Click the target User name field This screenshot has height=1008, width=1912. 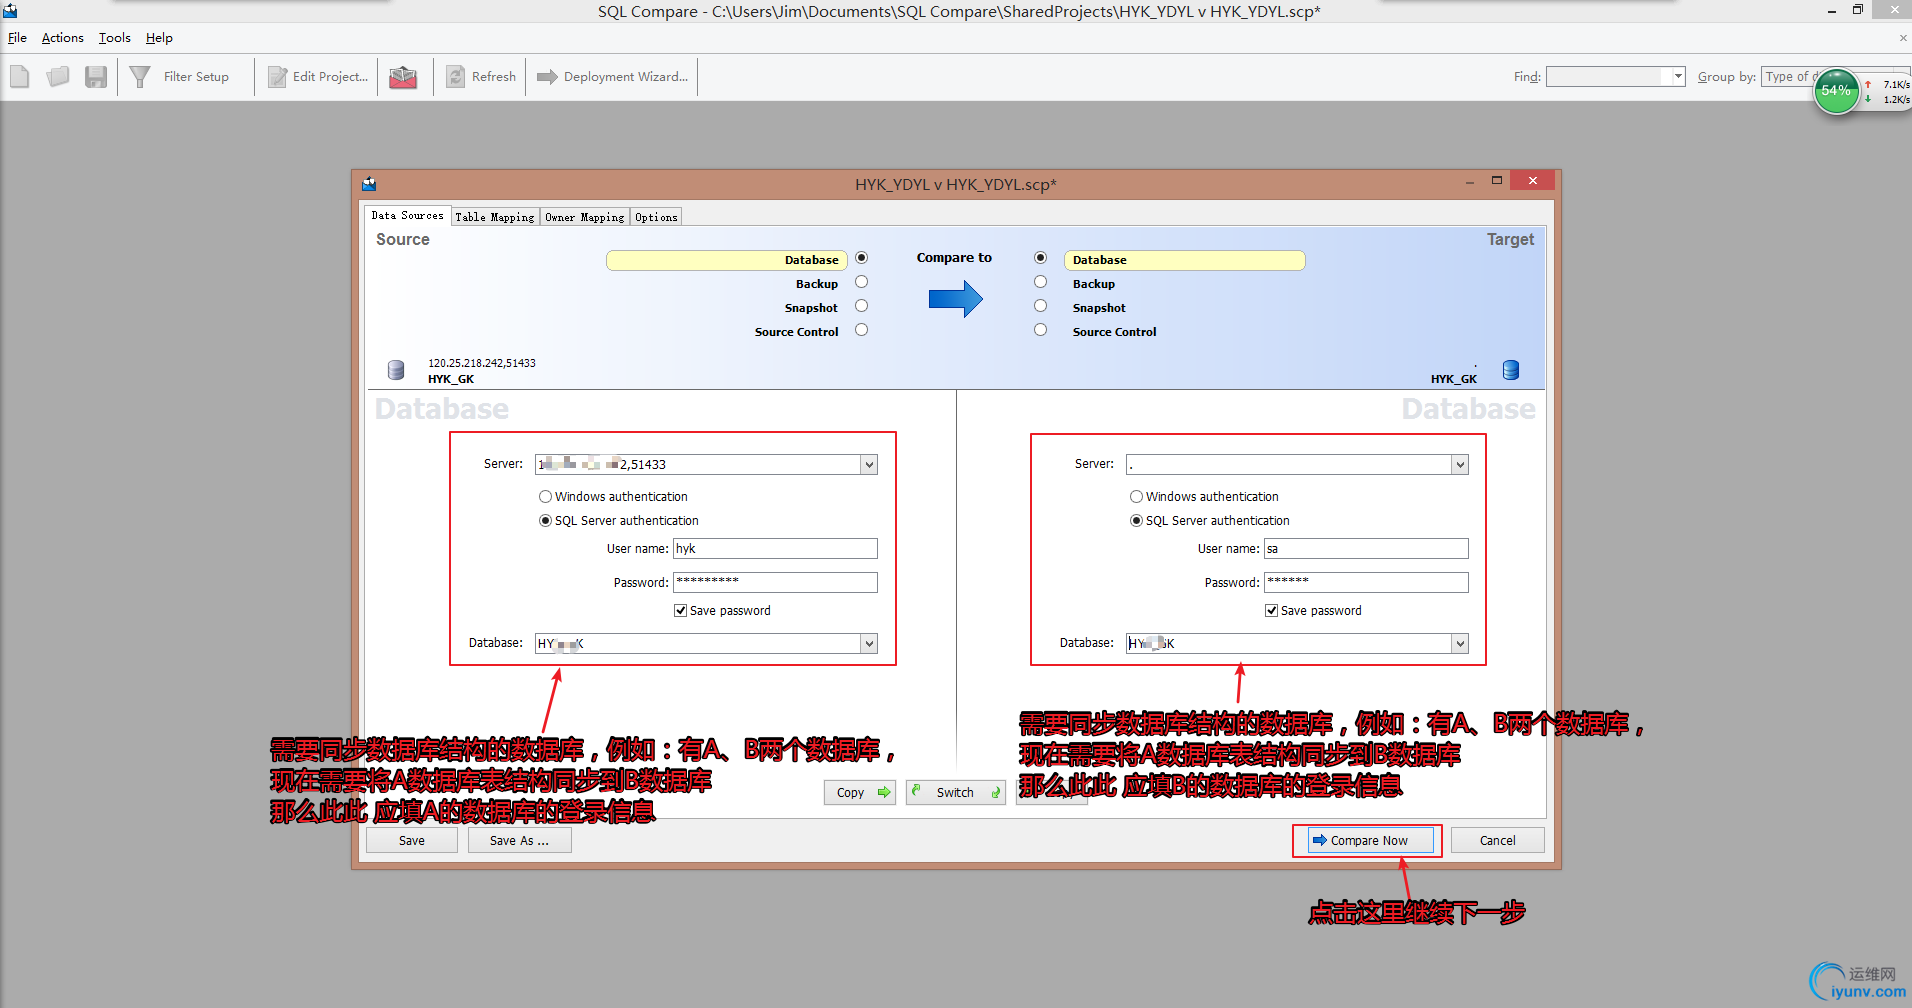pyautogui.click(x=1366, y=549)
